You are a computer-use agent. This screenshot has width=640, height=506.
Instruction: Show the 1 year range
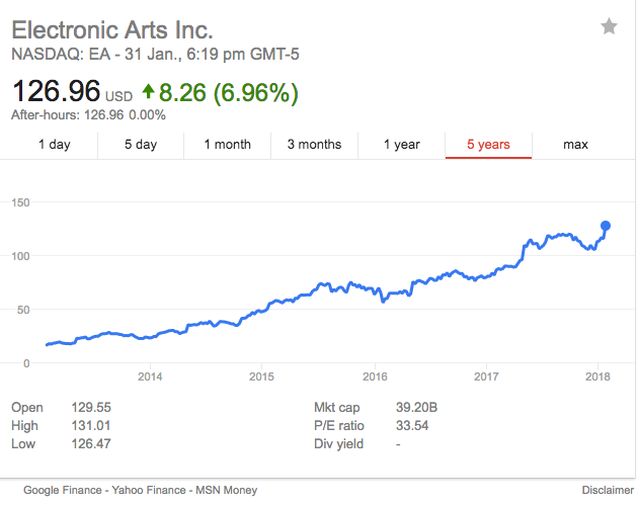tap(401, 145)
